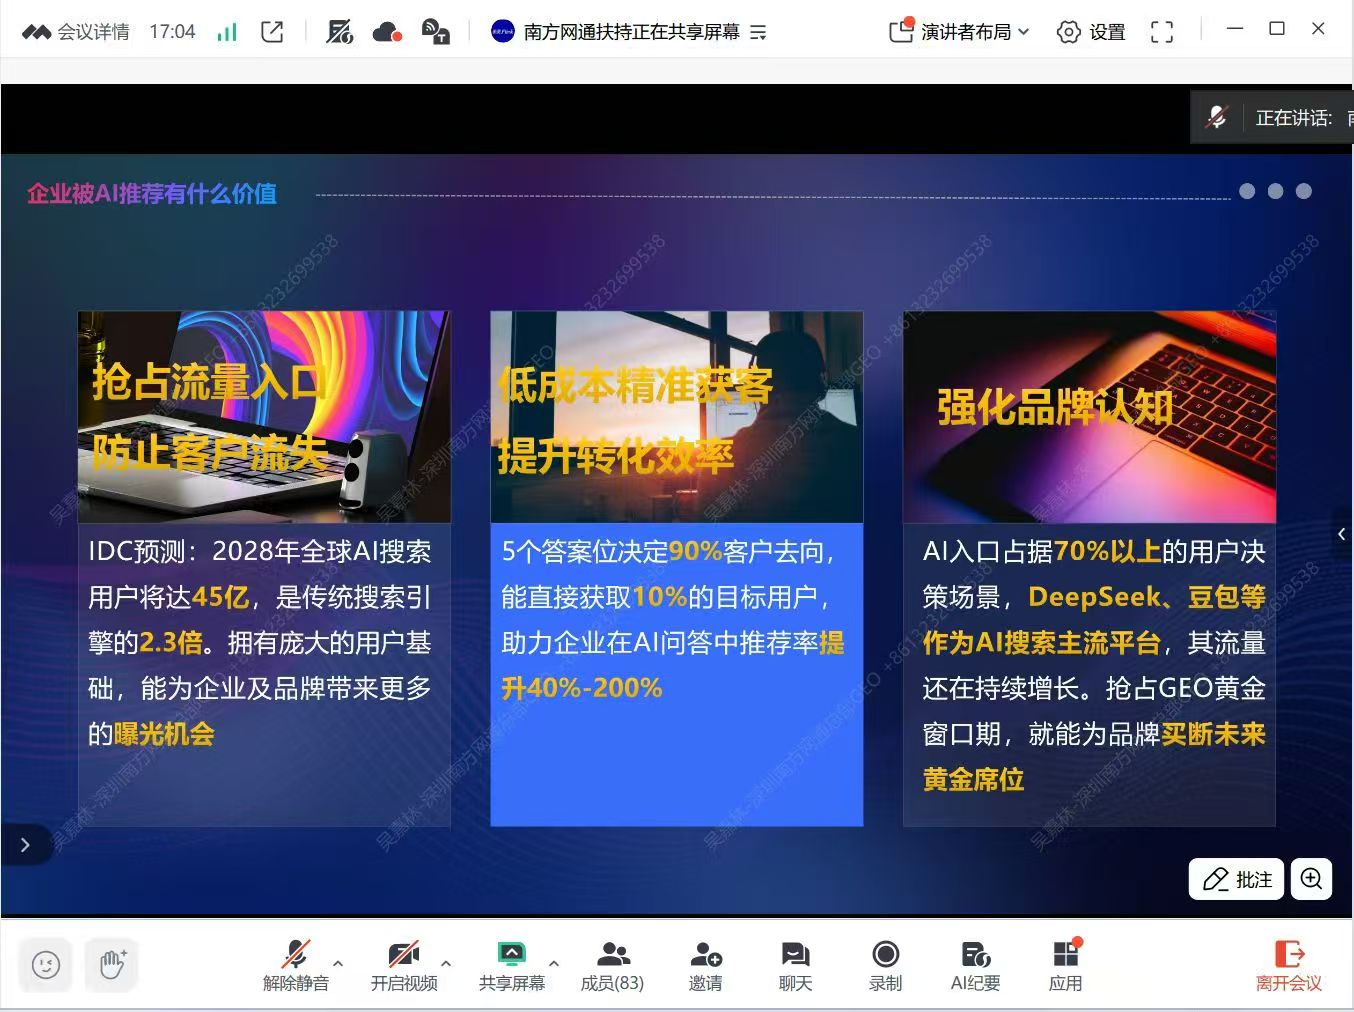Expand audio options arrow next to 解除静音

(x=338, y=963)
